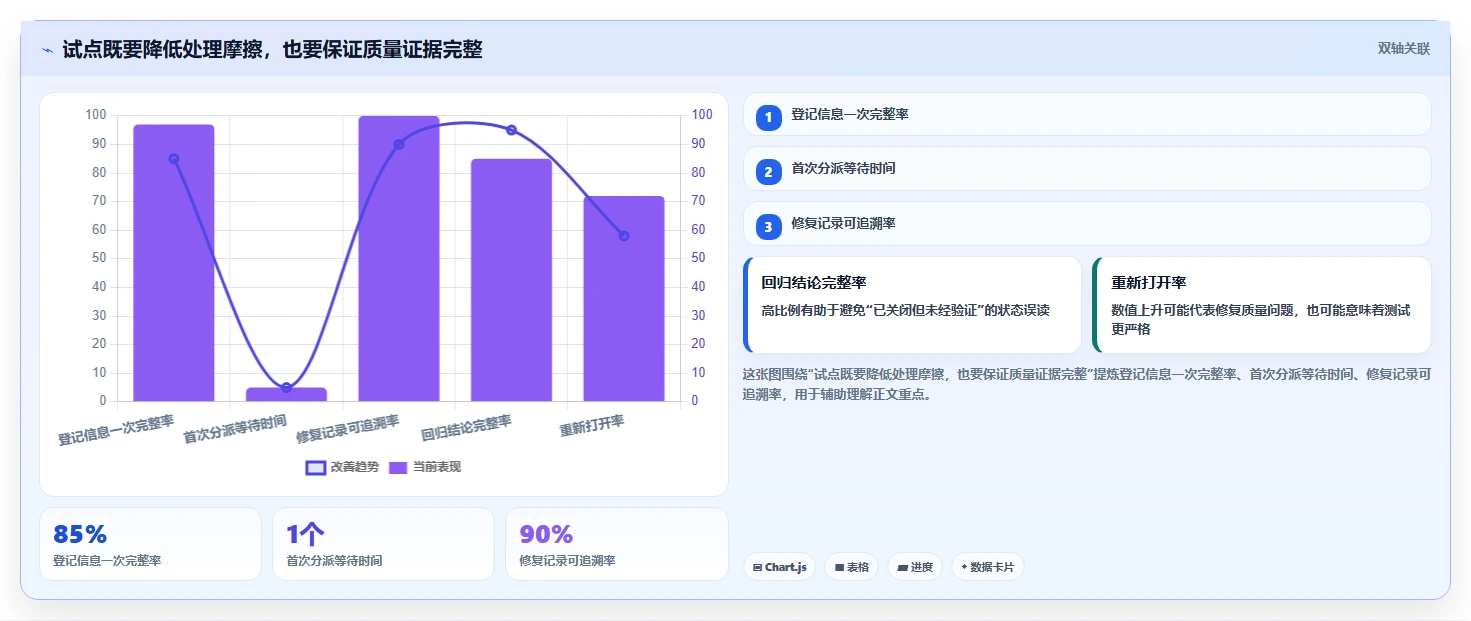Click the description 高比例有助于避免 text
Screen dimensions: 1471x621
pos(905,311)
